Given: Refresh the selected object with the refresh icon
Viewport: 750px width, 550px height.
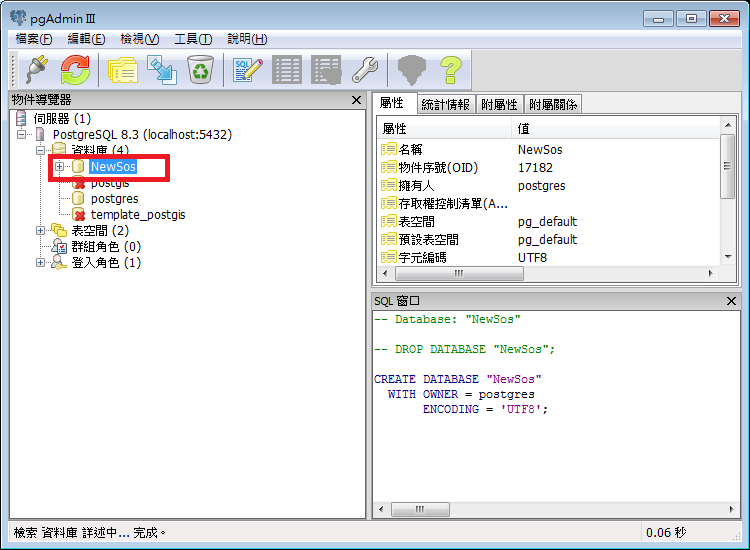Looking at the screenshot, I should tap(75, 70).
